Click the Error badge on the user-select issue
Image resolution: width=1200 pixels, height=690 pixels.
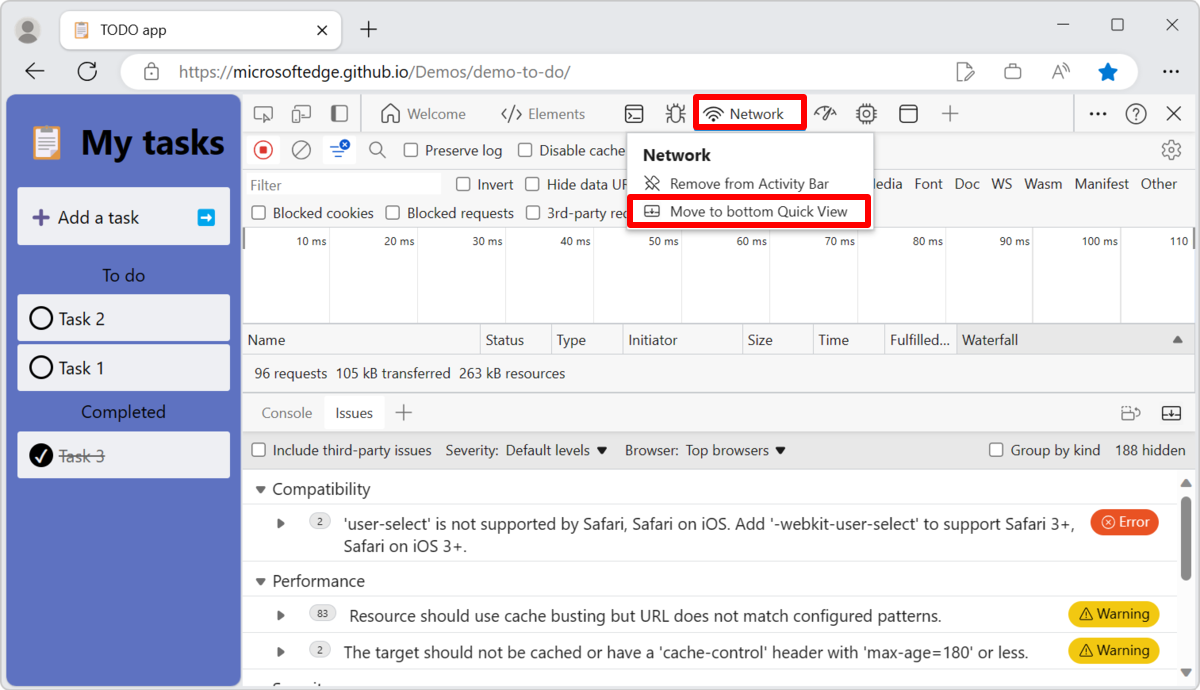tap(1124, 522)
